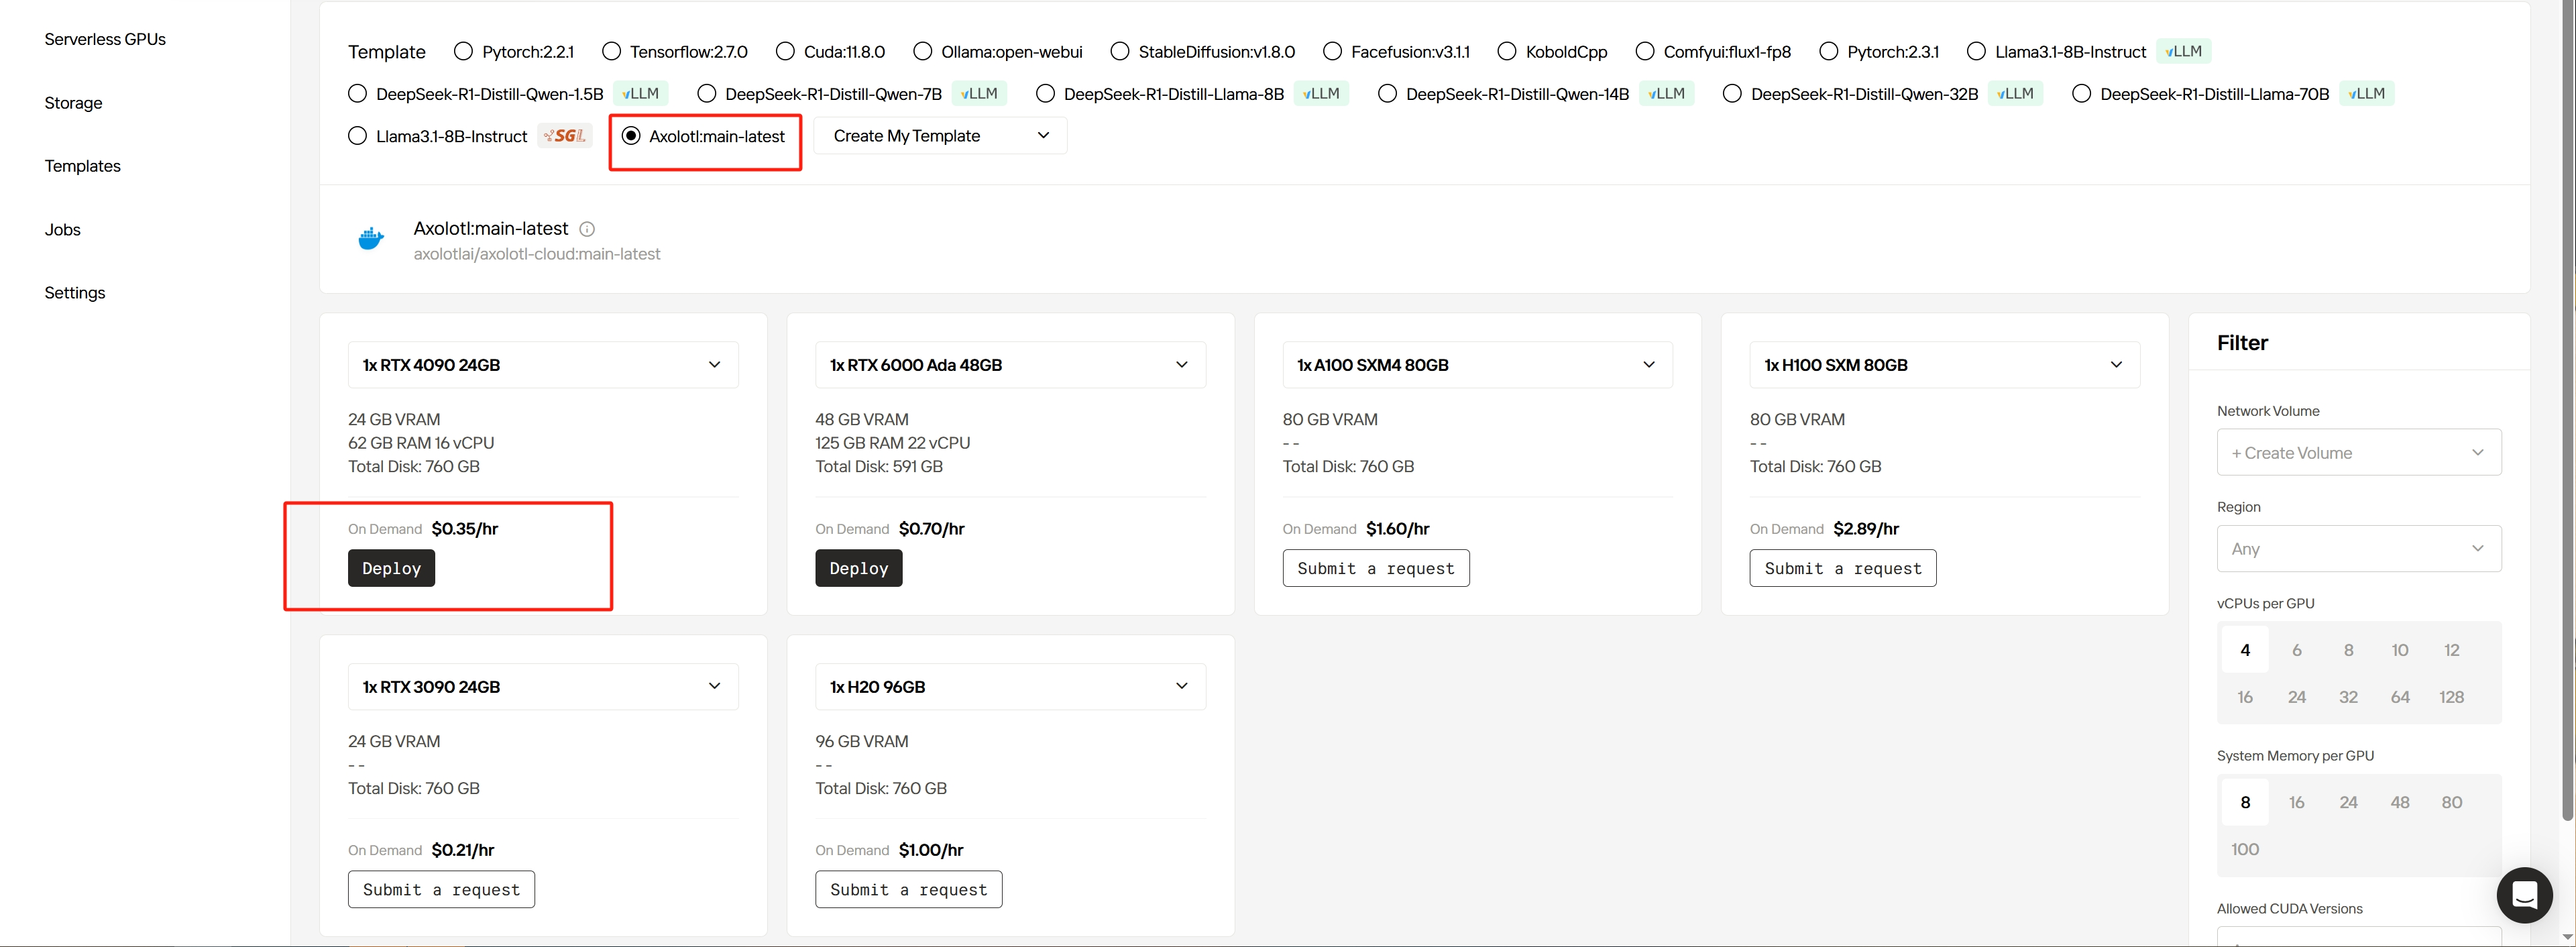Open the Region Any dropdown
Screen dimensions: 2576x947
pos(2358,549)
